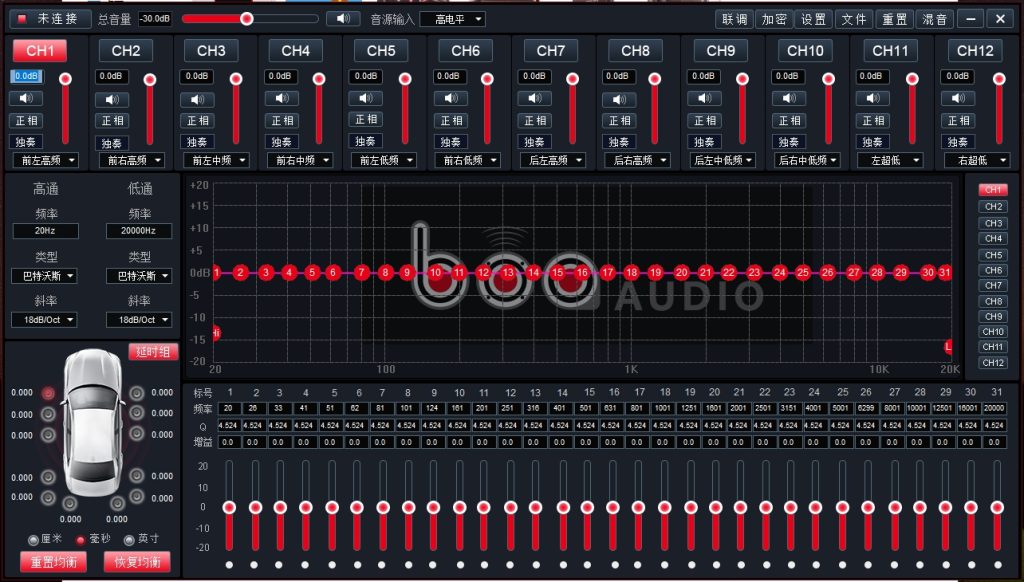
Task: Click the 总音量 value field -30.0dB
Action: click(155, 19)
